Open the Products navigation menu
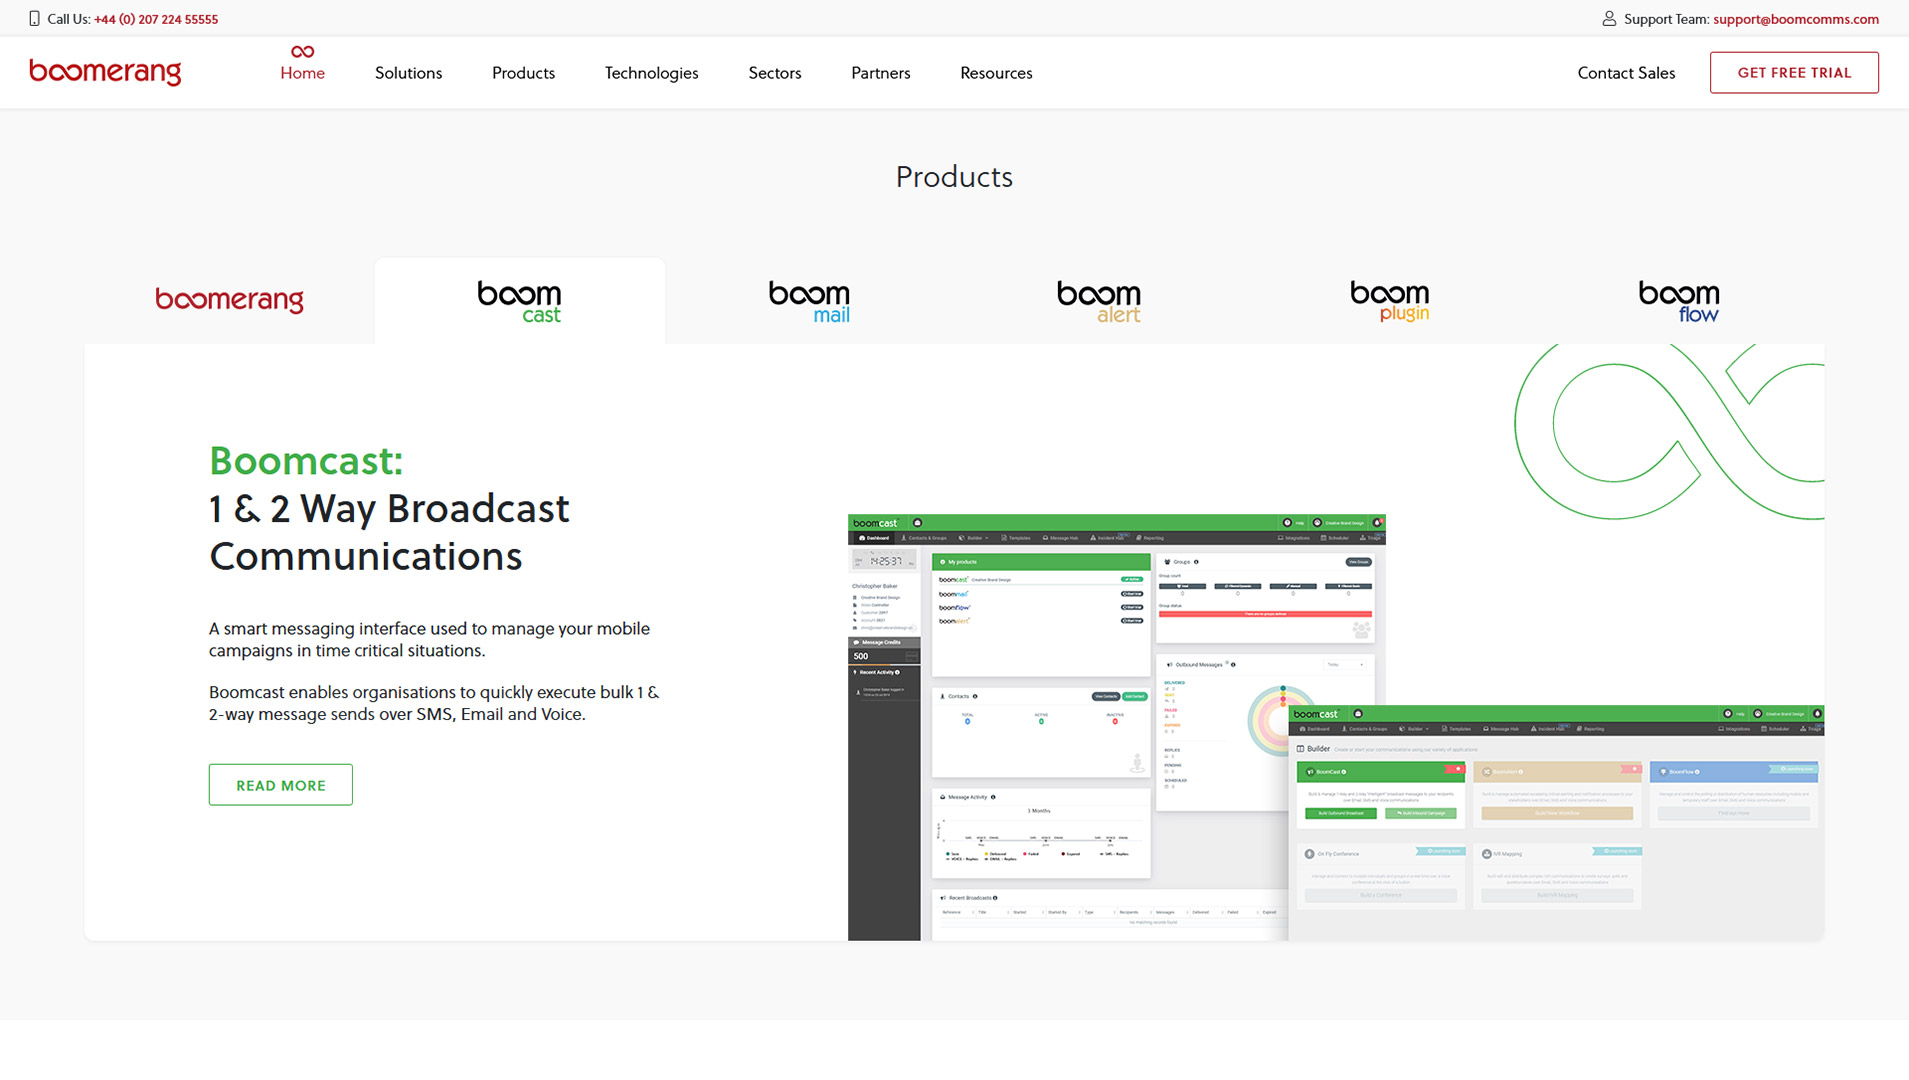 [523, 73]
